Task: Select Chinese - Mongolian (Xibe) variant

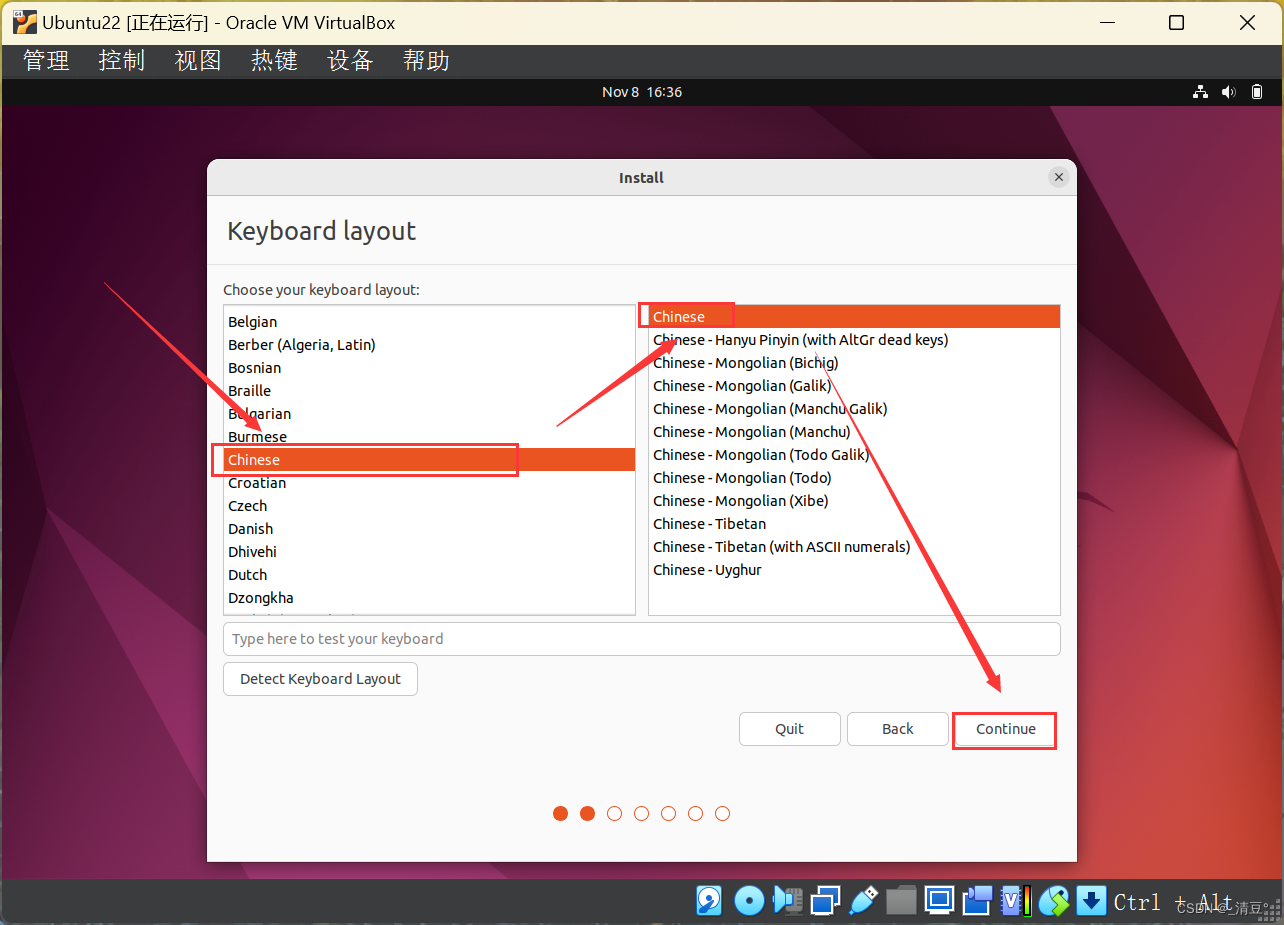Action: point(854,501)
